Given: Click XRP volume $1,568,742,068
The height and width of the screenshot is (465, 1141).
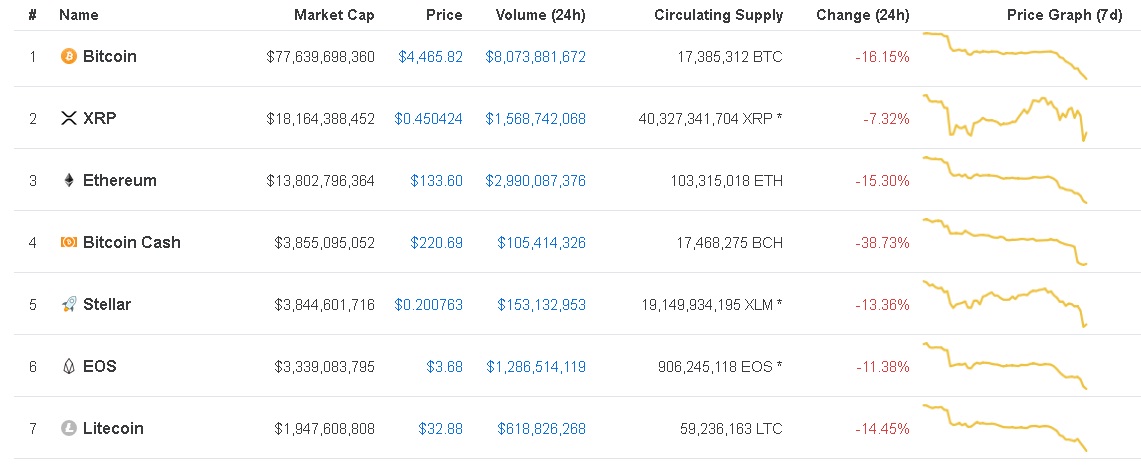Looking at the screenshot, I should (x=535, y=119).
